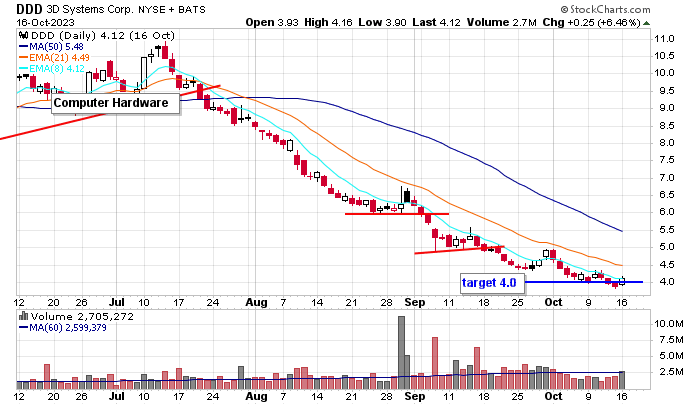This screenshot has width=700, height=405.
Task: Click the blue horizontal target line at 4.0
Action: pyautogui.click(x=584, y=282)
